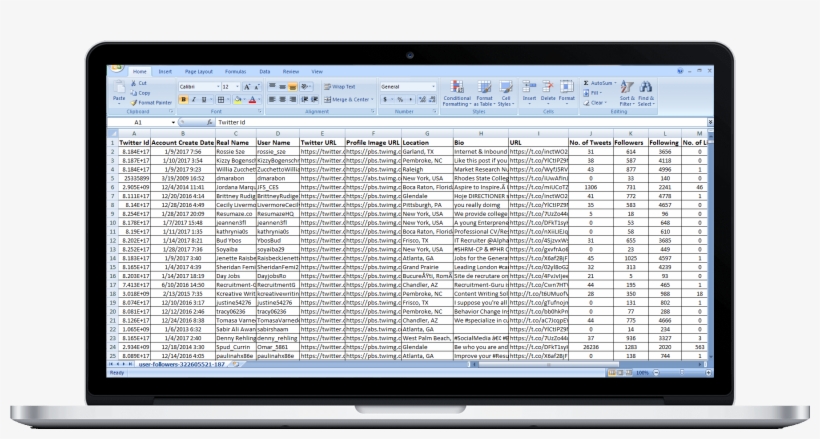820x439 pixels.
Task: Click the Format cells button in Cells group
Action: click(x=567, y=92)
